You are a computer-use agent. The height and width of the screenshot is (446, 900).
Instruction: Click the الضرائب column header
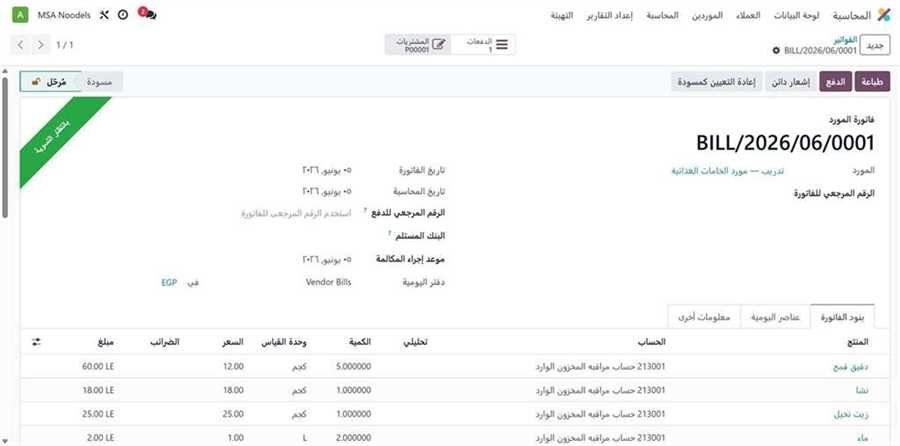[x=165, y=342]
